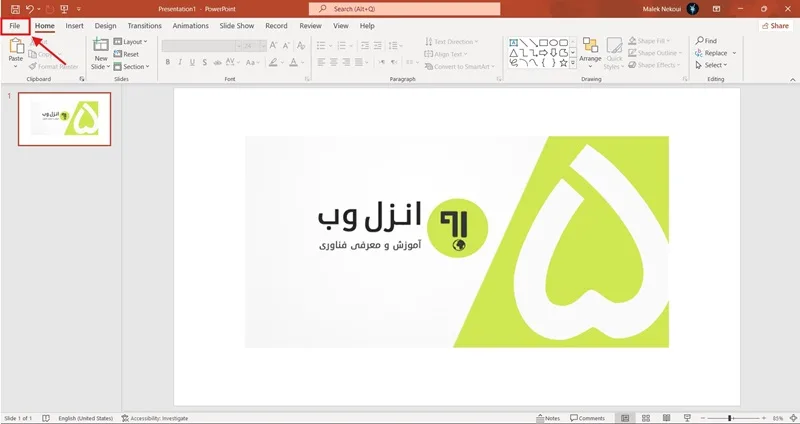Switch to the Animations tab
Viewport: 800px width, 424px height.
click(190, 26)
